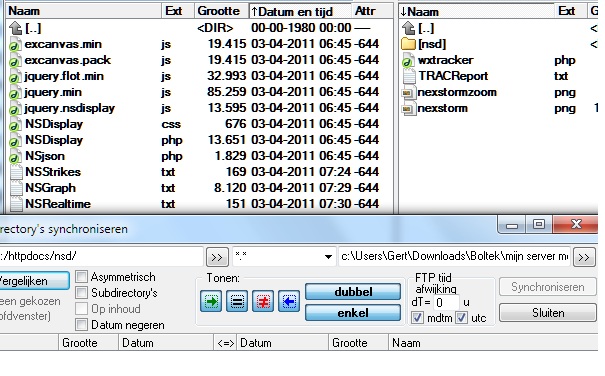Click >> button next to the c:\Users path
Screen dimensions: 605x376
pos(584,257)
